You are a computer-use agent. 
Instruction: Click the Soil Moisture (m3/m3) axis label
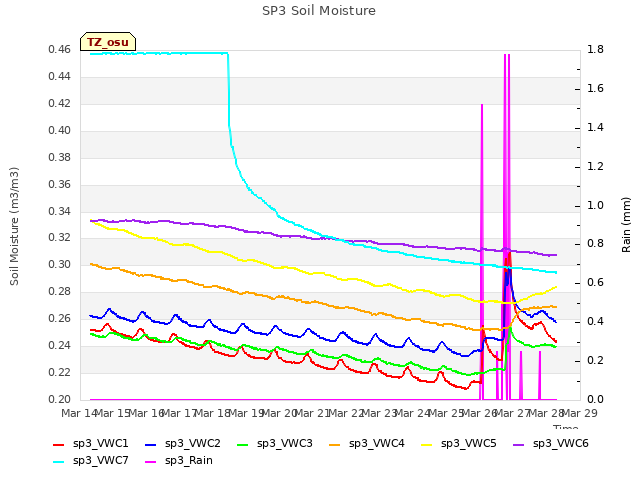14,226
